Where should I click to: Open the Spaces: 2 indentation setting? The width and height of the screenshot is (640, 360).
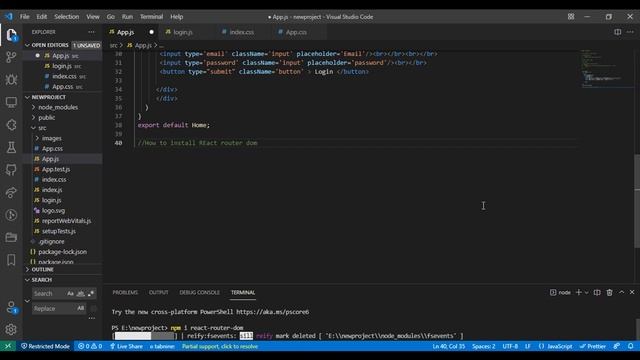pyautogui.click(x=484, y=346)
